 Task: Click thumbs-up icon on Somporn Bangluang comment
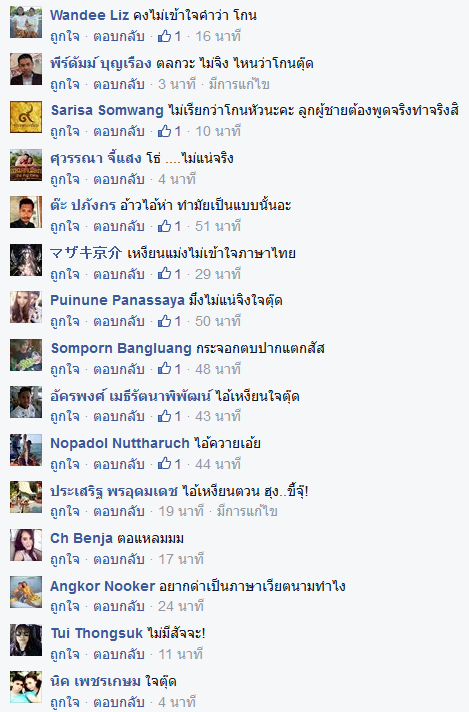pyautogui.click(x=164, y=369)
